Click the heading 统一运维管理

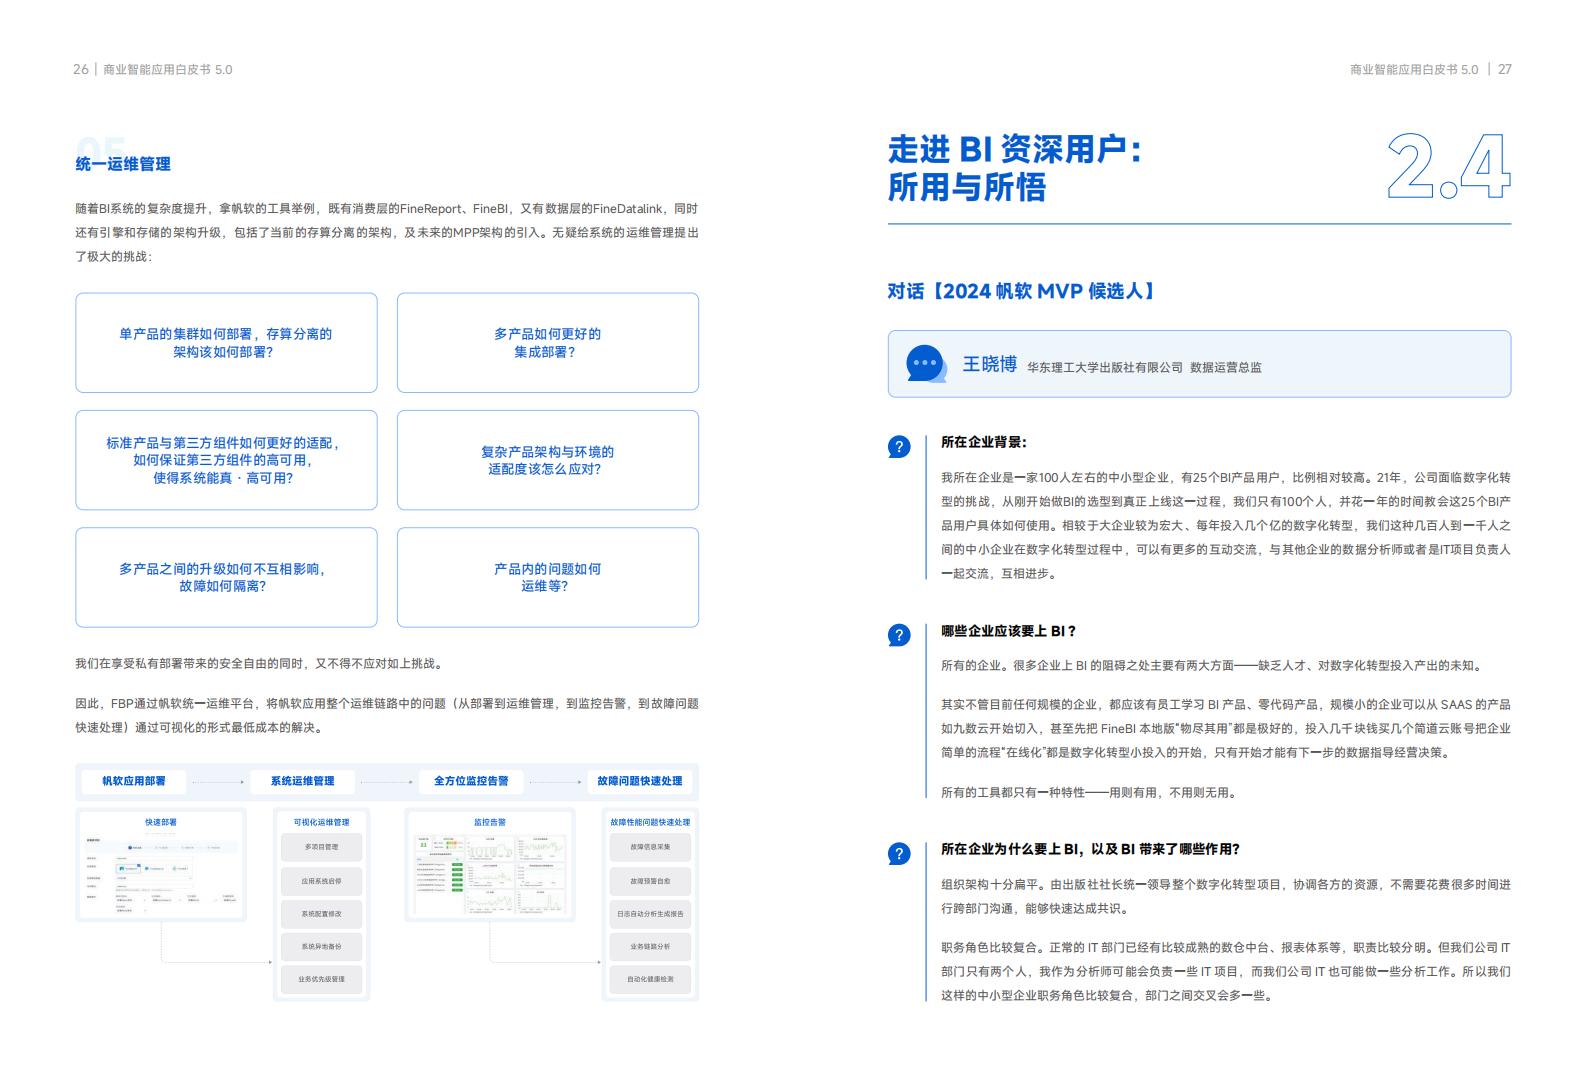(123, 164)
